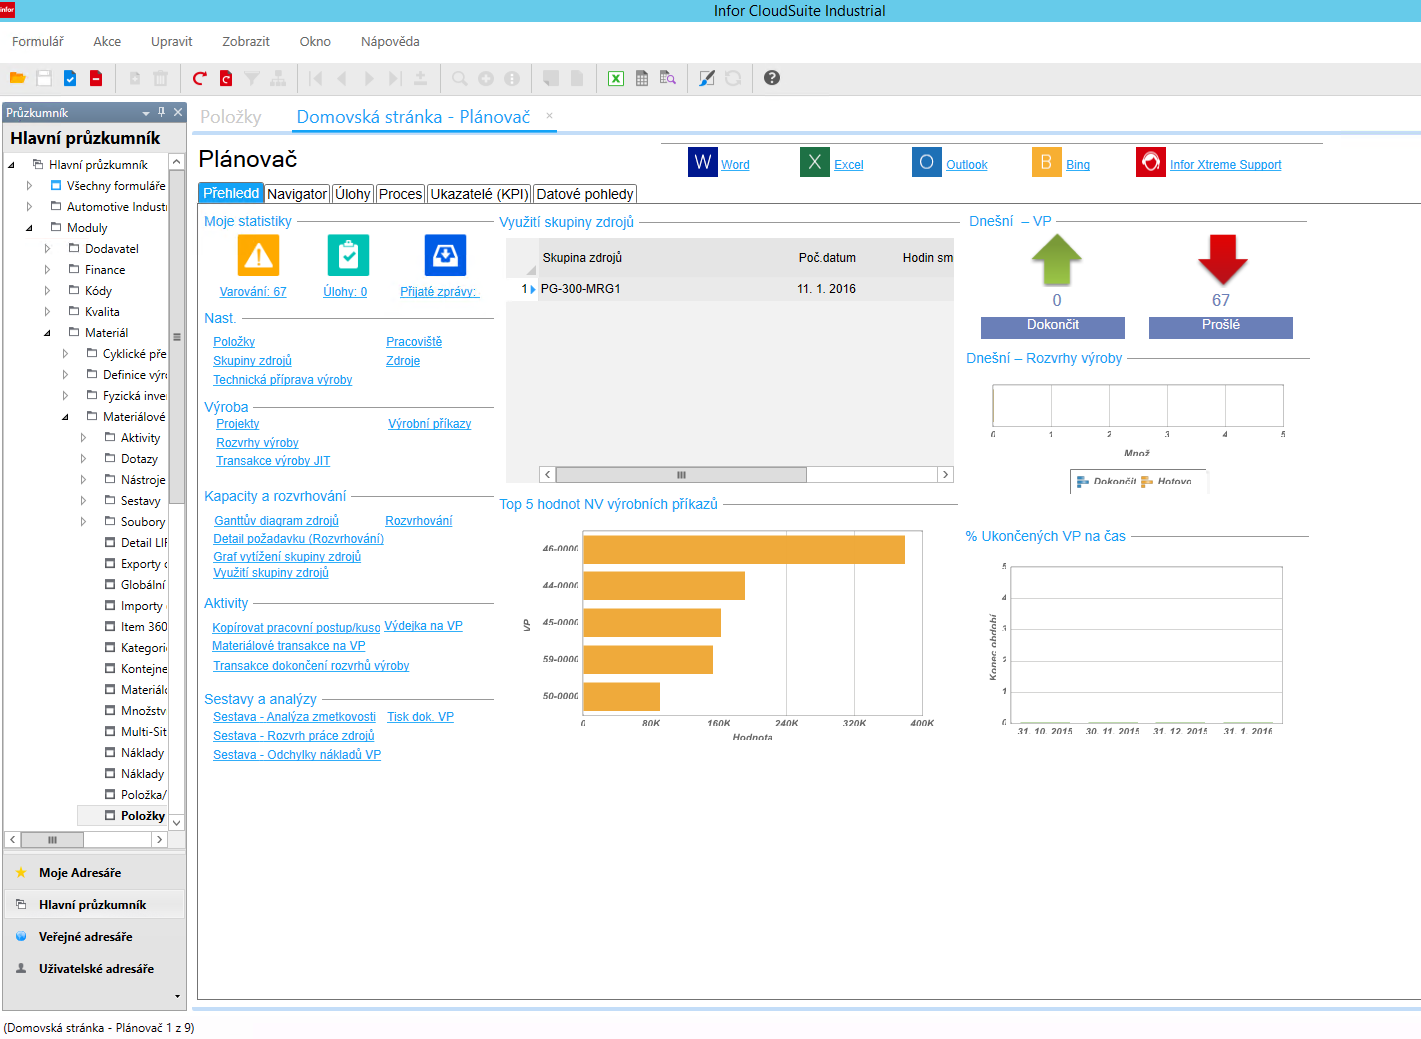
Task: Collapse the Materiál folder node
Action: coord(47,333)
